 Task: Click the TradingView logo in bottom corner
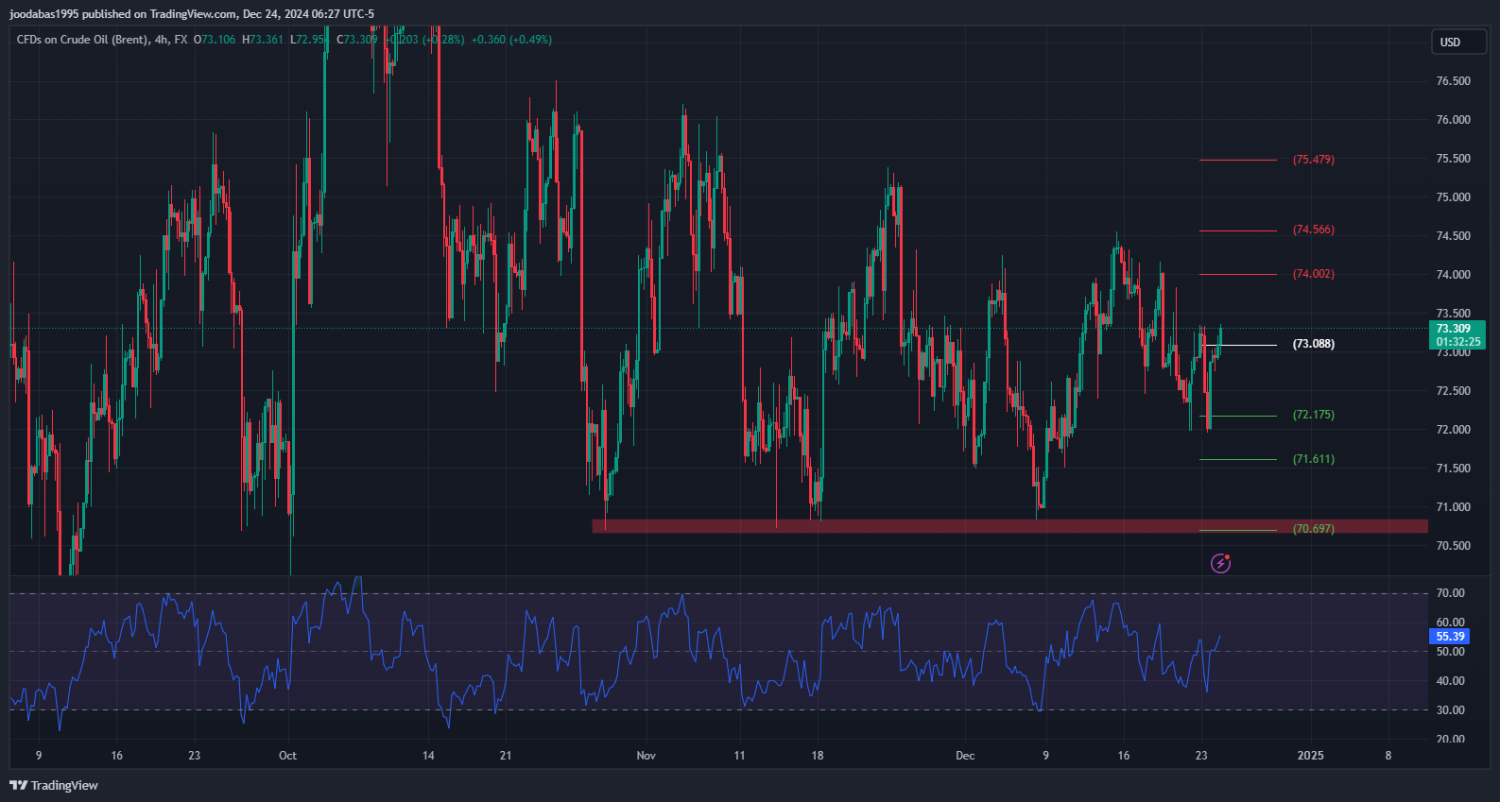point(55,785)
